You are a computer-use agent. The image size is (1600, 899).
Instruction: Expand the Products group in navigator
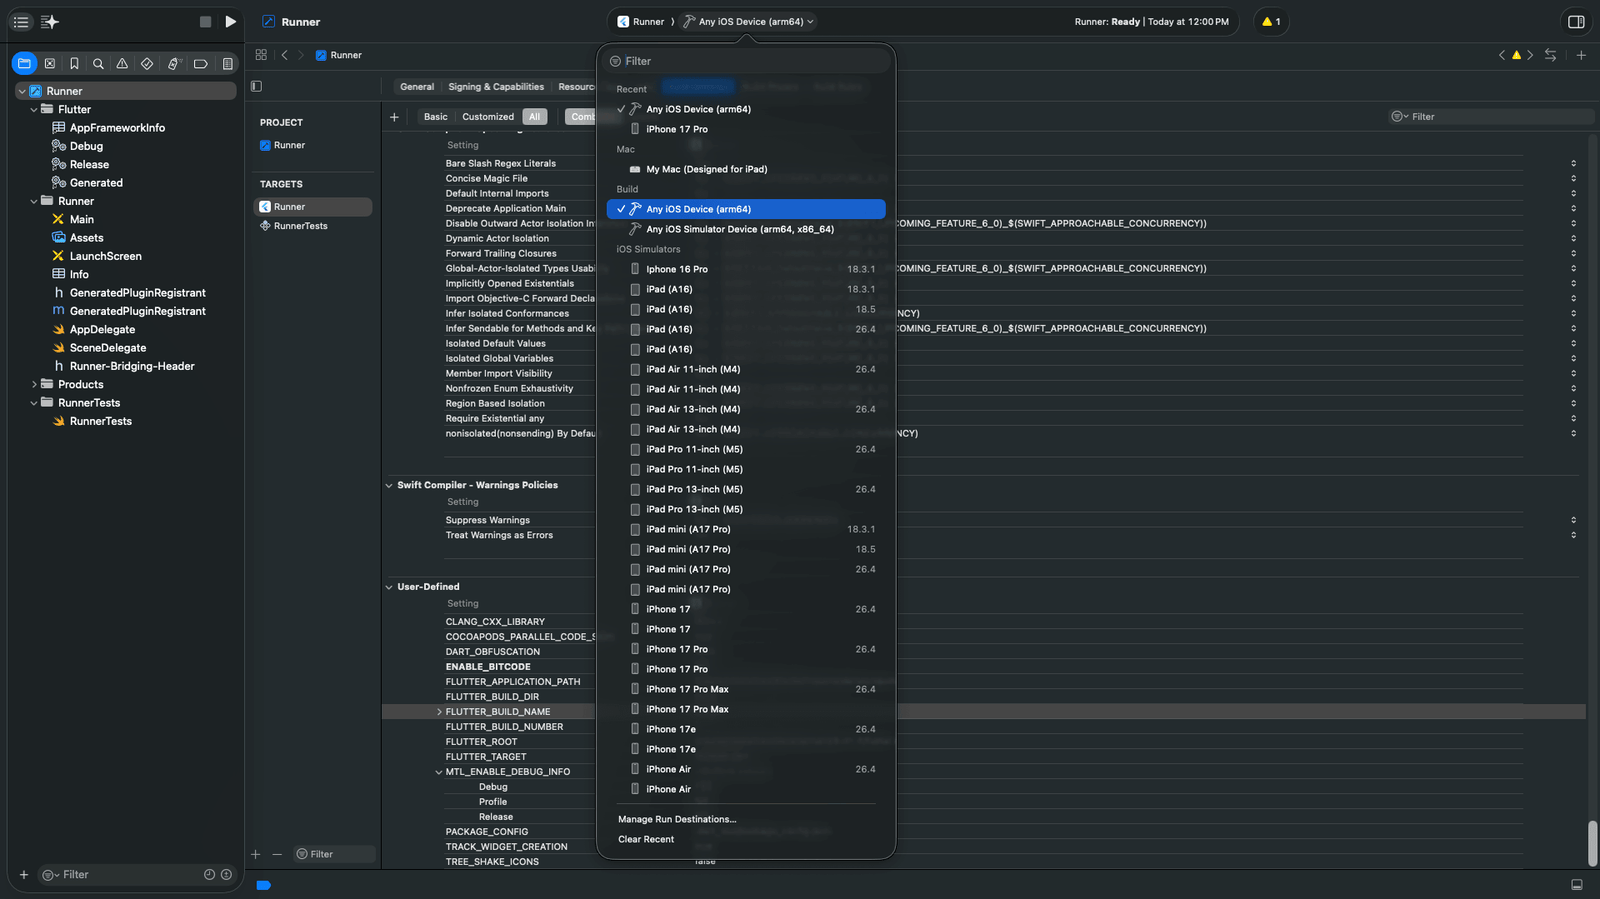34,384
